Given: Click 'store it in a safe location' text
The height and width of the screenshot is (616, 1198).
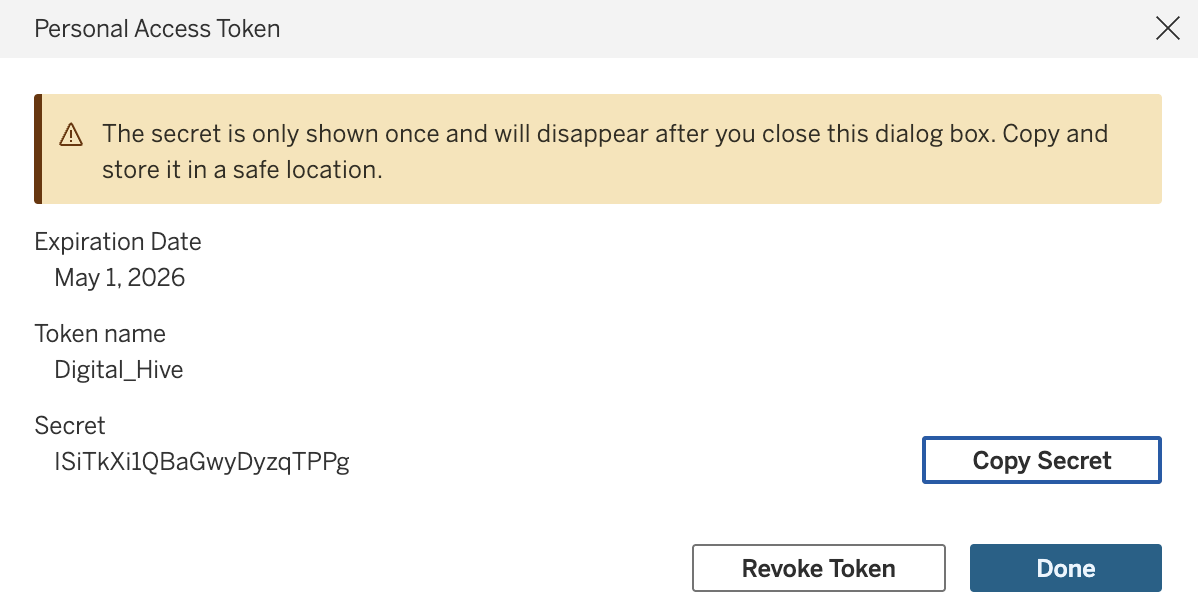Looking at the screenshot, I should coord(241,170).
